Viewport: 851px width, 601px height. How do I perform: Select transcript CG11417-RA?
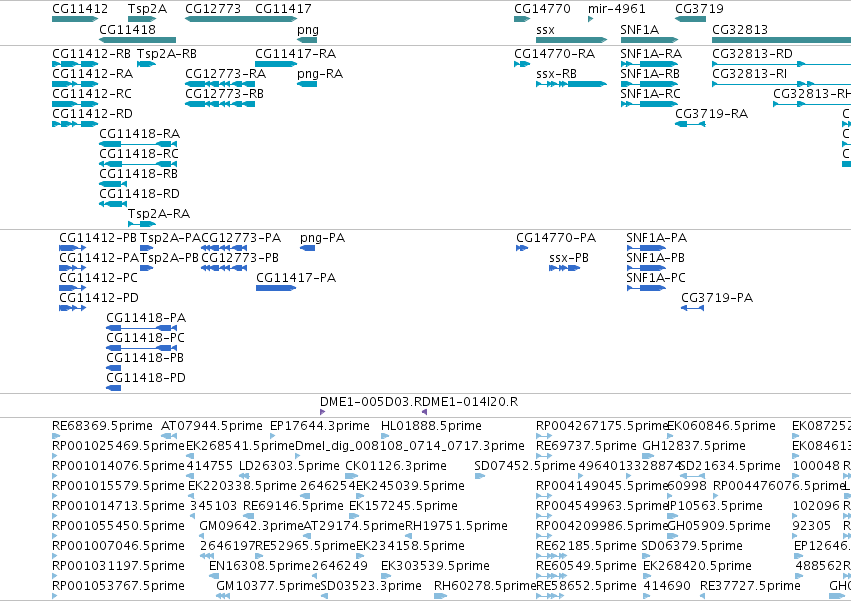pyautogui.click(x=276, y=64)
